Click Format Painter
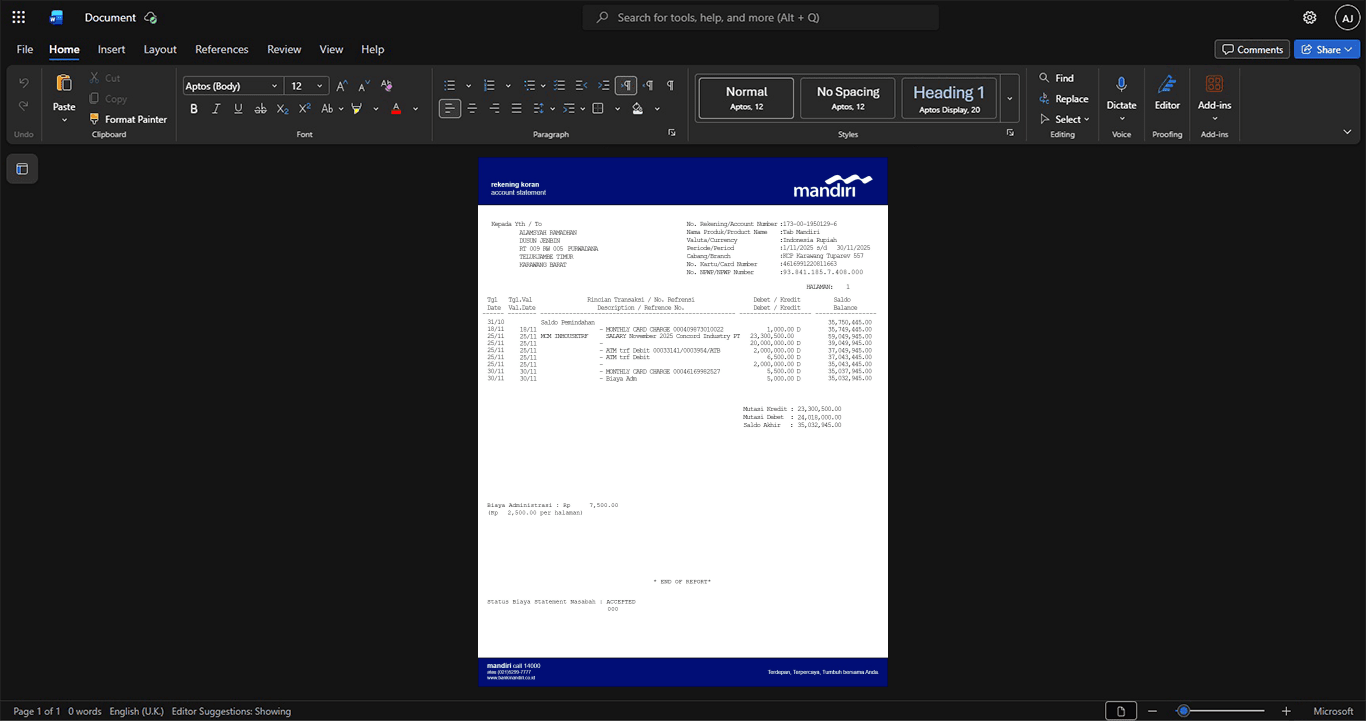The width and height of the screenshot is (1366, 721). pyautogui.click(x=128, y=119)
